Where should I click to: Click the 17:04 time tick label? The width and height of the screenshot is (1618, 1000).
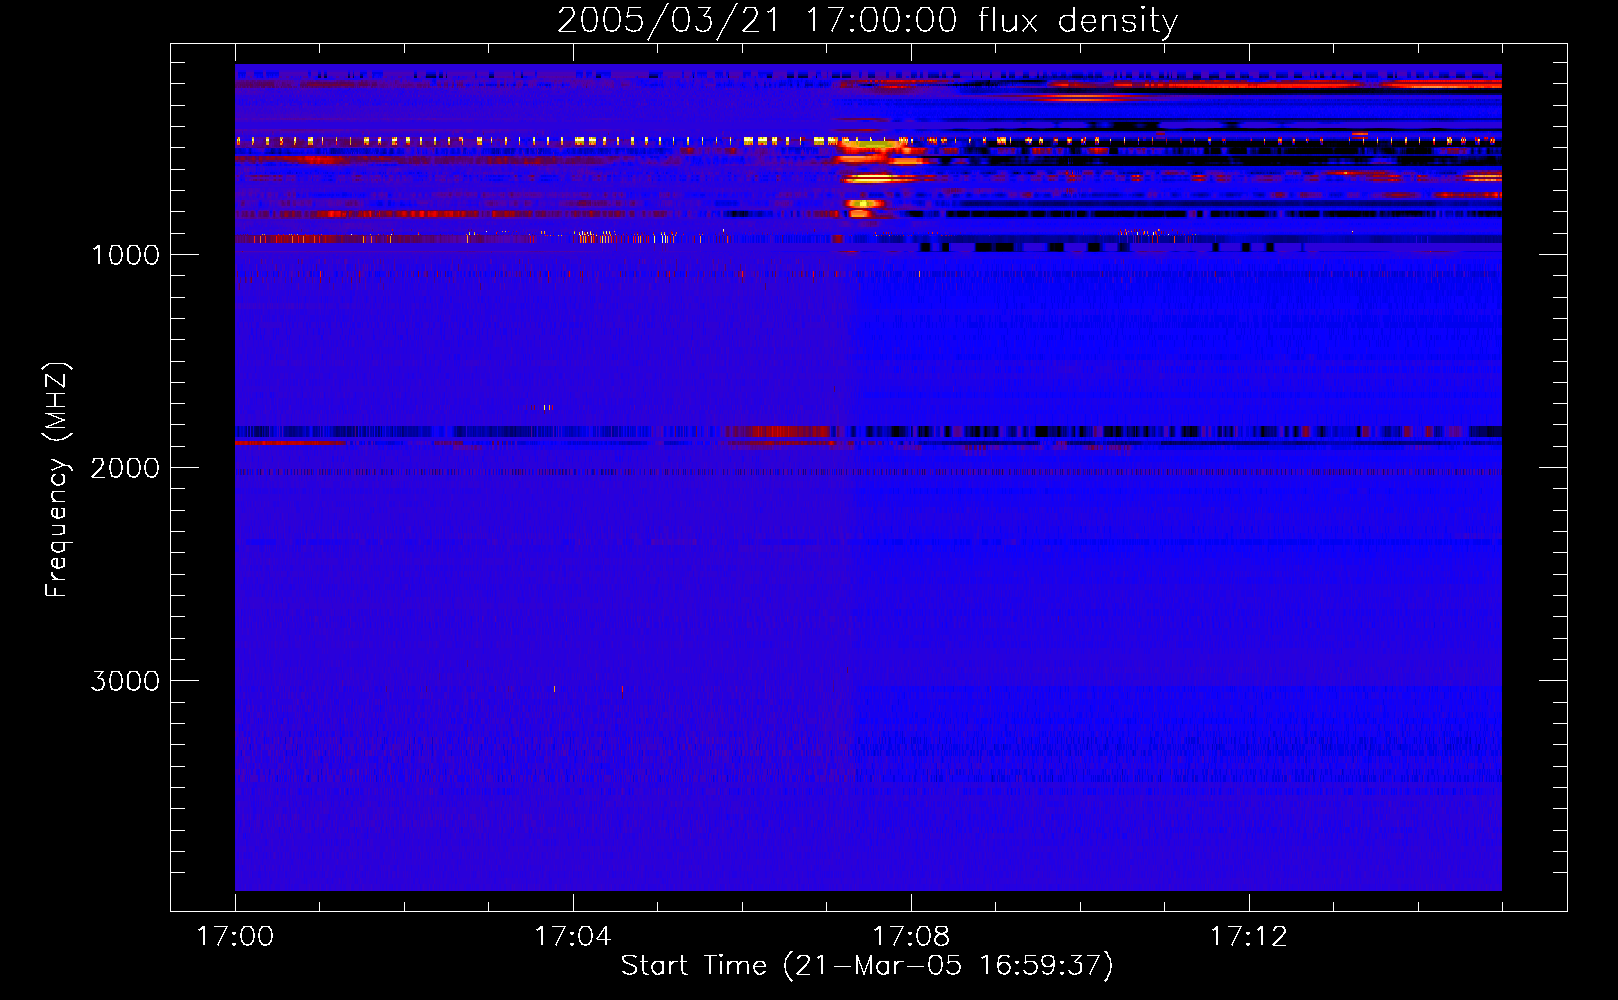573,937
